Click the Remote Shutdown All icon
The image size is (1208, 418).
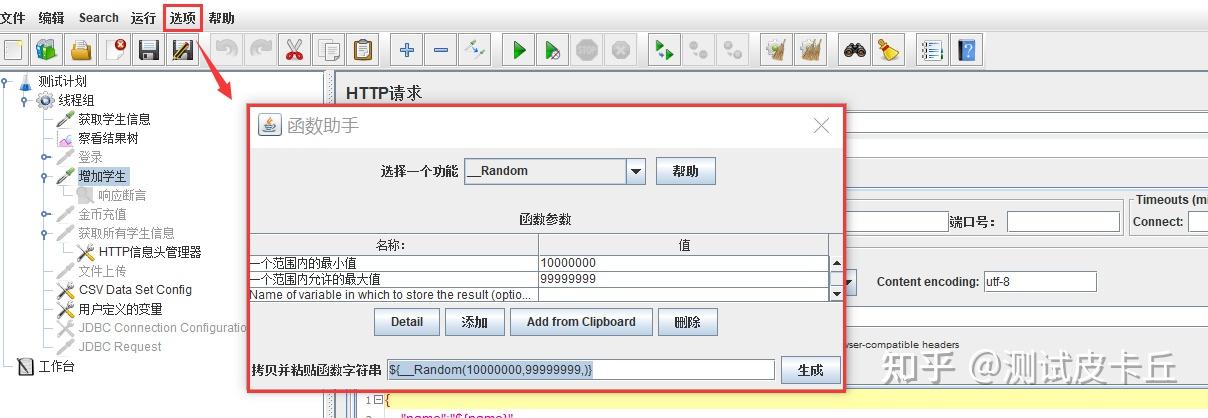pos(733,49)
